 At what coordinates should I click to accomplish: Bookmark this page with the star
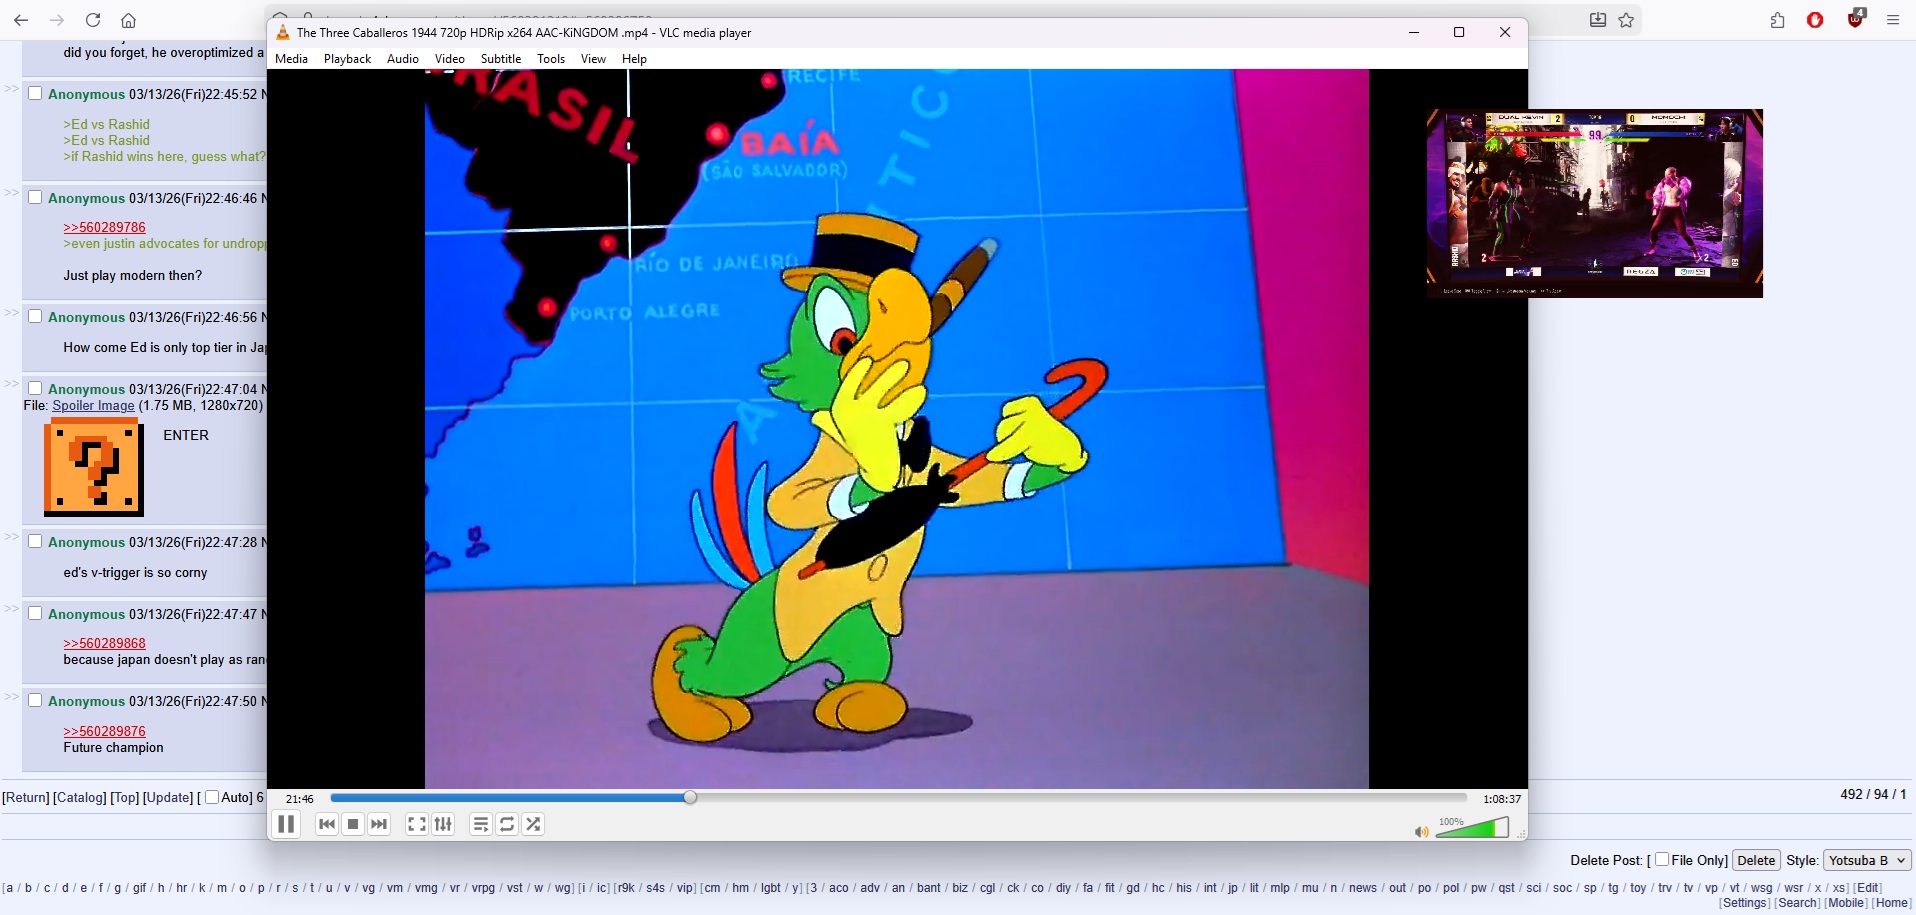tap(1626, 20)
